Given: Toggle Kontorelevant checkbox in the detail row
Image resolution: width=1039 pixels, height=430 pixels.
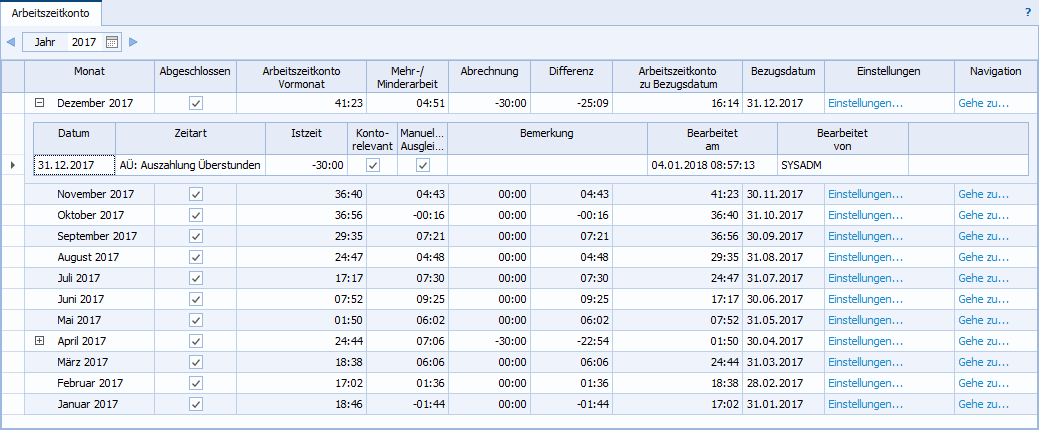Looking at the screenshot, I should coord(373,165).
